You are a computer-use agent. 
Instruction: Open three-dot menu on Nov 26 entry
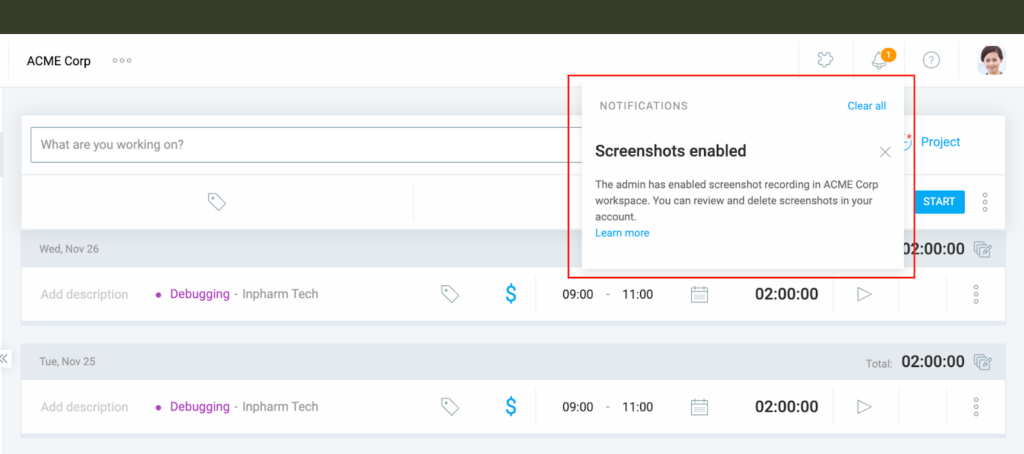click(975, 294)
